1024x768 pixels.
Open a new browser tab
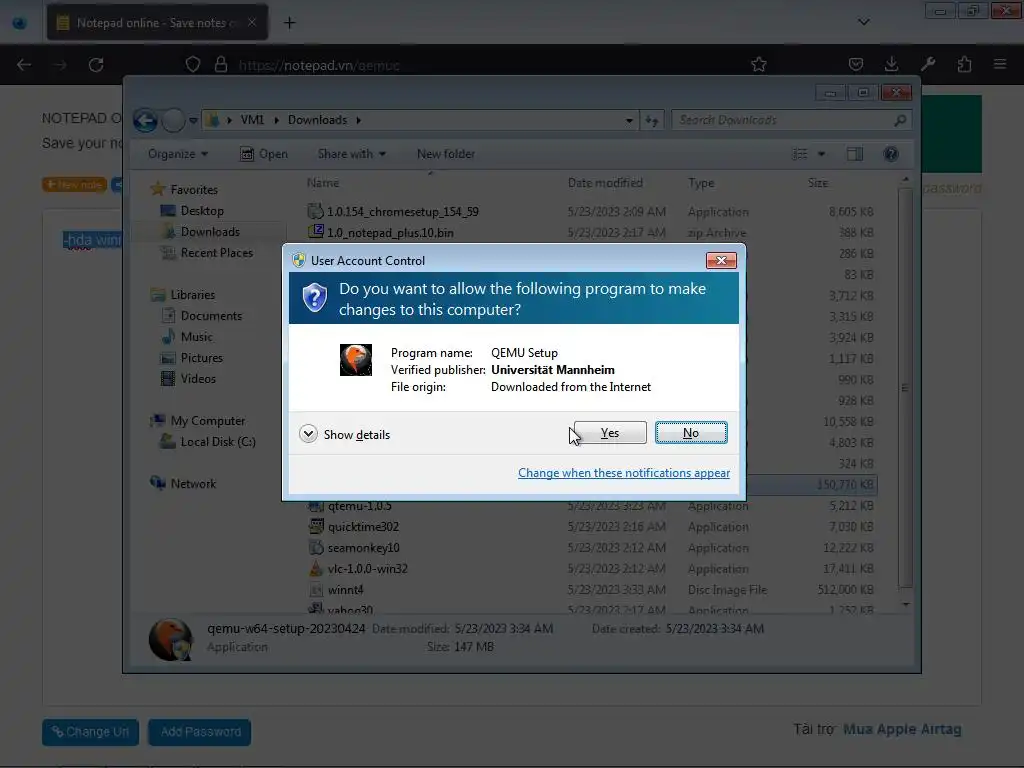pyautogui.click(x=289, y=23)
